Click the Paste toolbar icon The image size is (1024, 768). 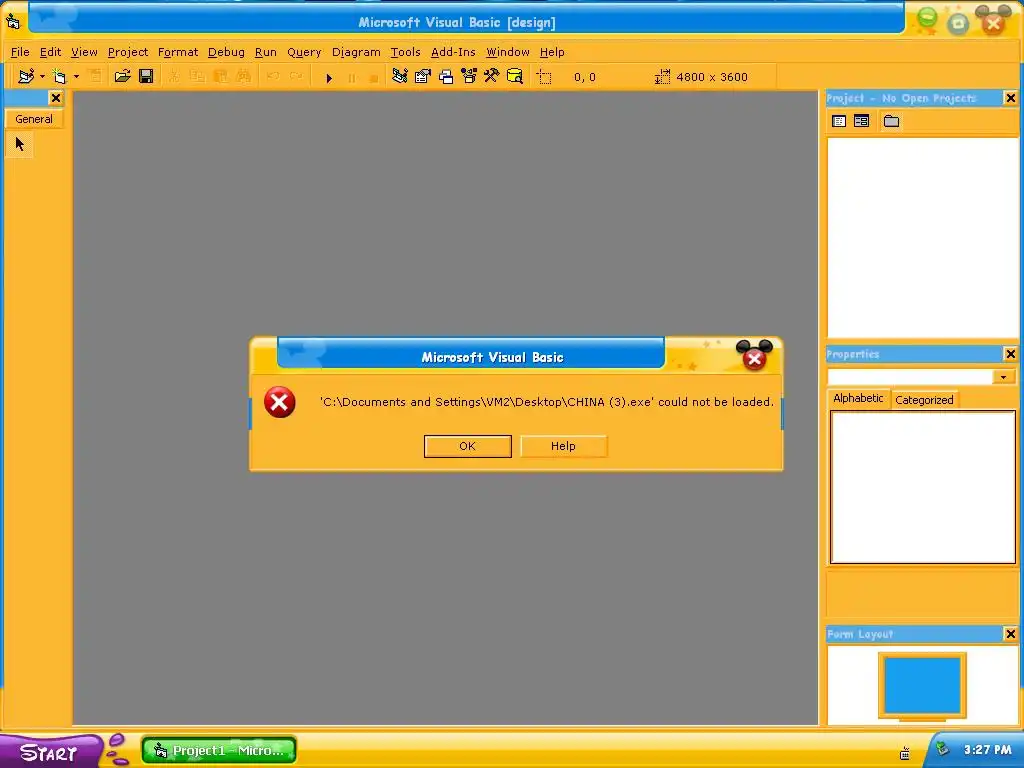221,76
